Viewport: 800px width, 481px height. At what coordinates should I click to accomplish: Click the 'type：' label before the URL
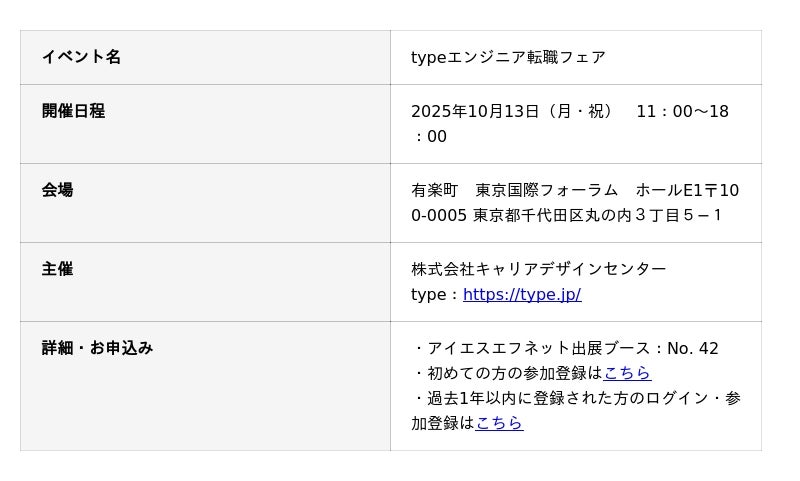pos(435,294)
